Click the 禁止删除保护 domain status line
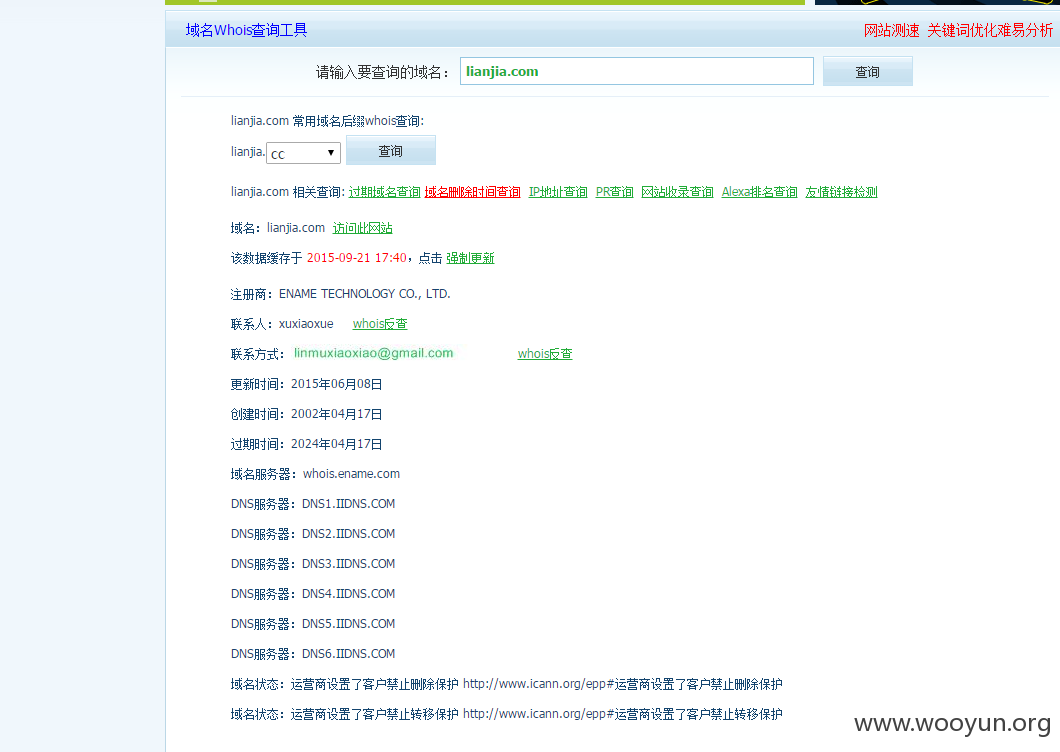The width and height of the screenshot is (1060, 752). 506,684
